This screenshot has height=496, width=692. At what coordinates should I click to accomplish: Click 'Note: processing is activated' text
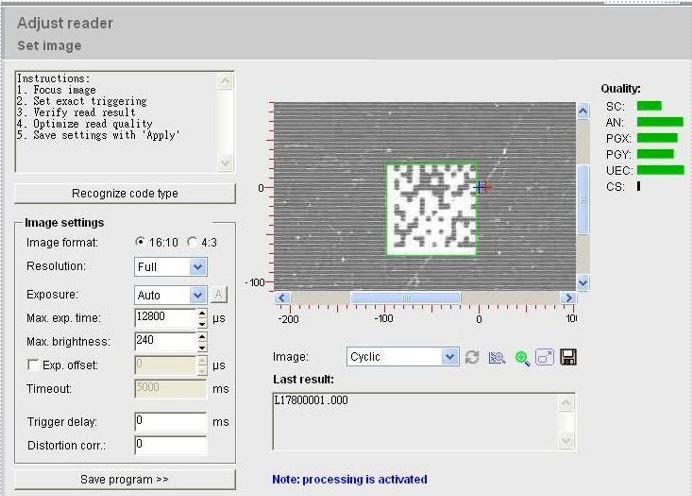coord(350,479)
